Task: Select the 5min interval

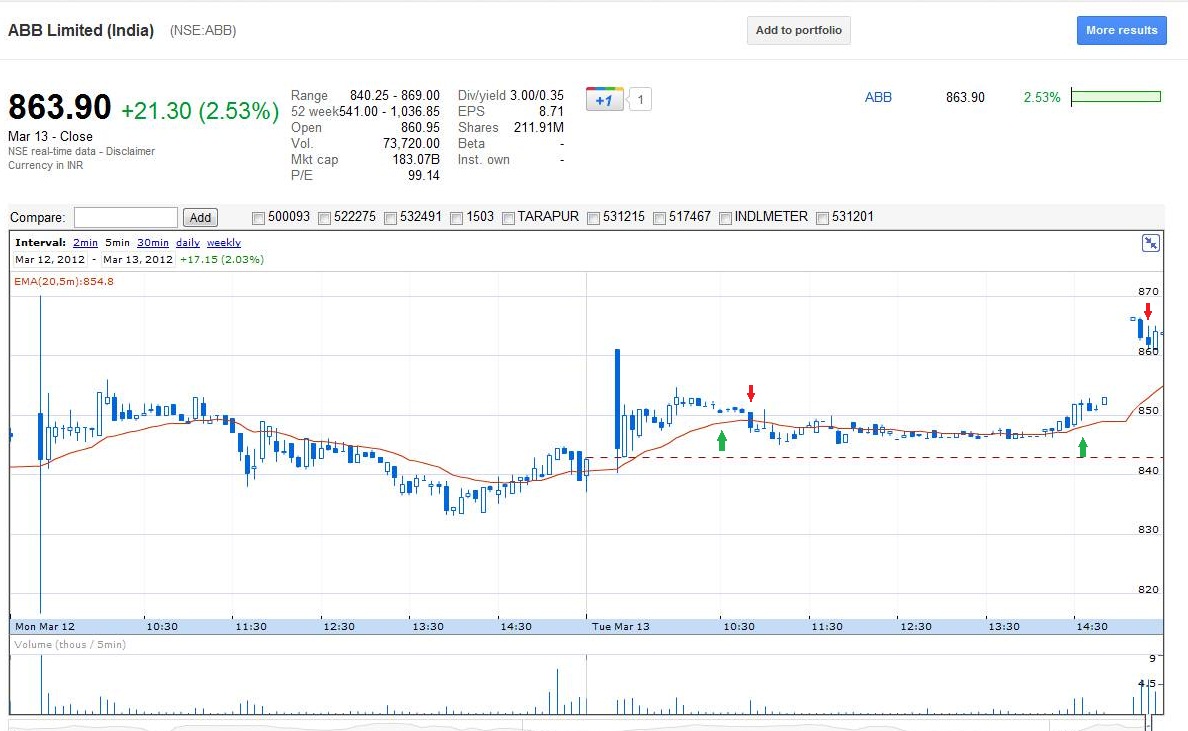Action: (x=117, y=242)
